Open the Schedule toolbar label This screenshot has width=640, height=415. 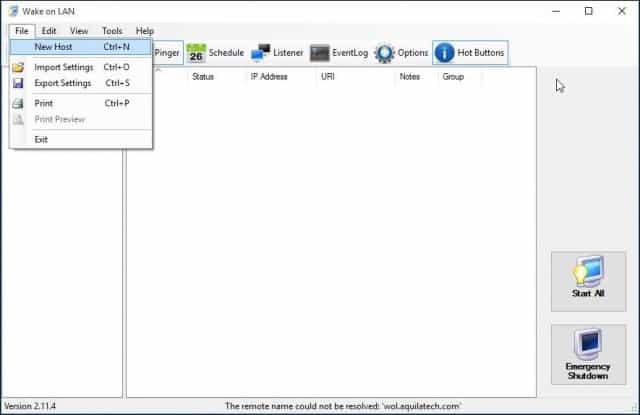coord(226,53)
